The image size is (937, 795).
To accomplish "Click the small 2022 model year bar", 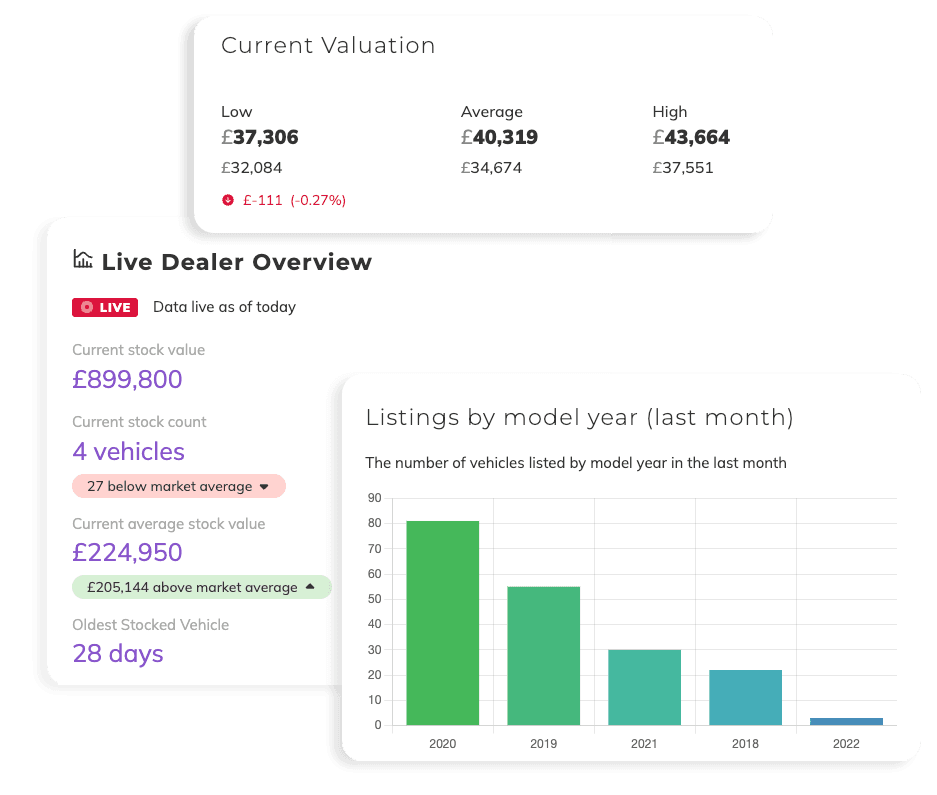I will (x=846, y=721).
